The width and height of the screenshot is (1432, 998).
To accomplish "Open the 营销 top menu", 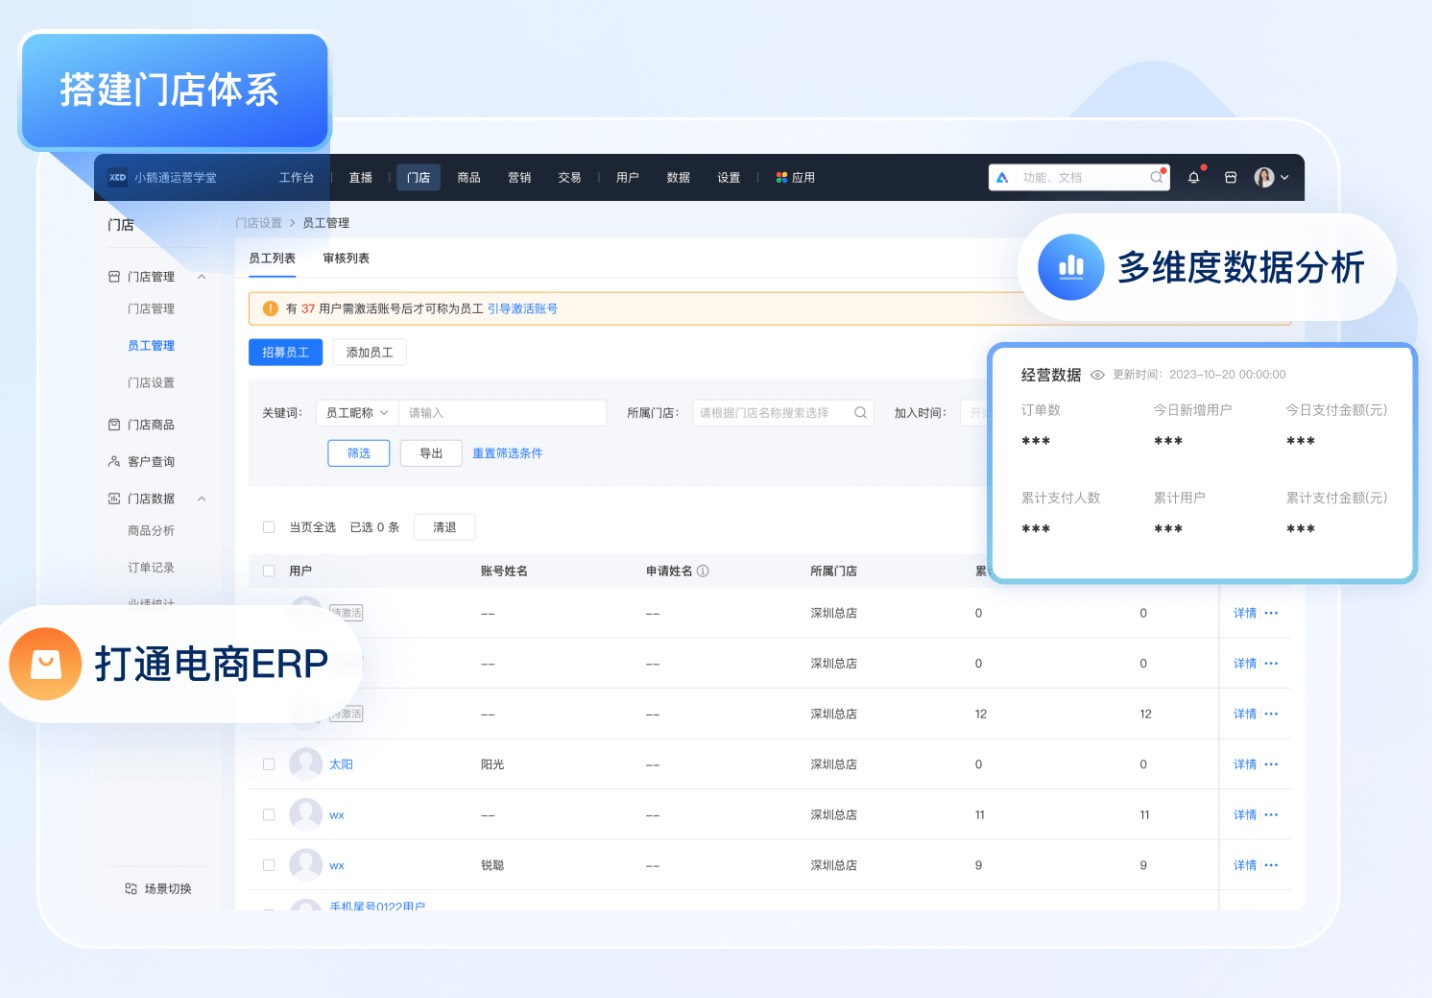I will click(x=519, y=178).
